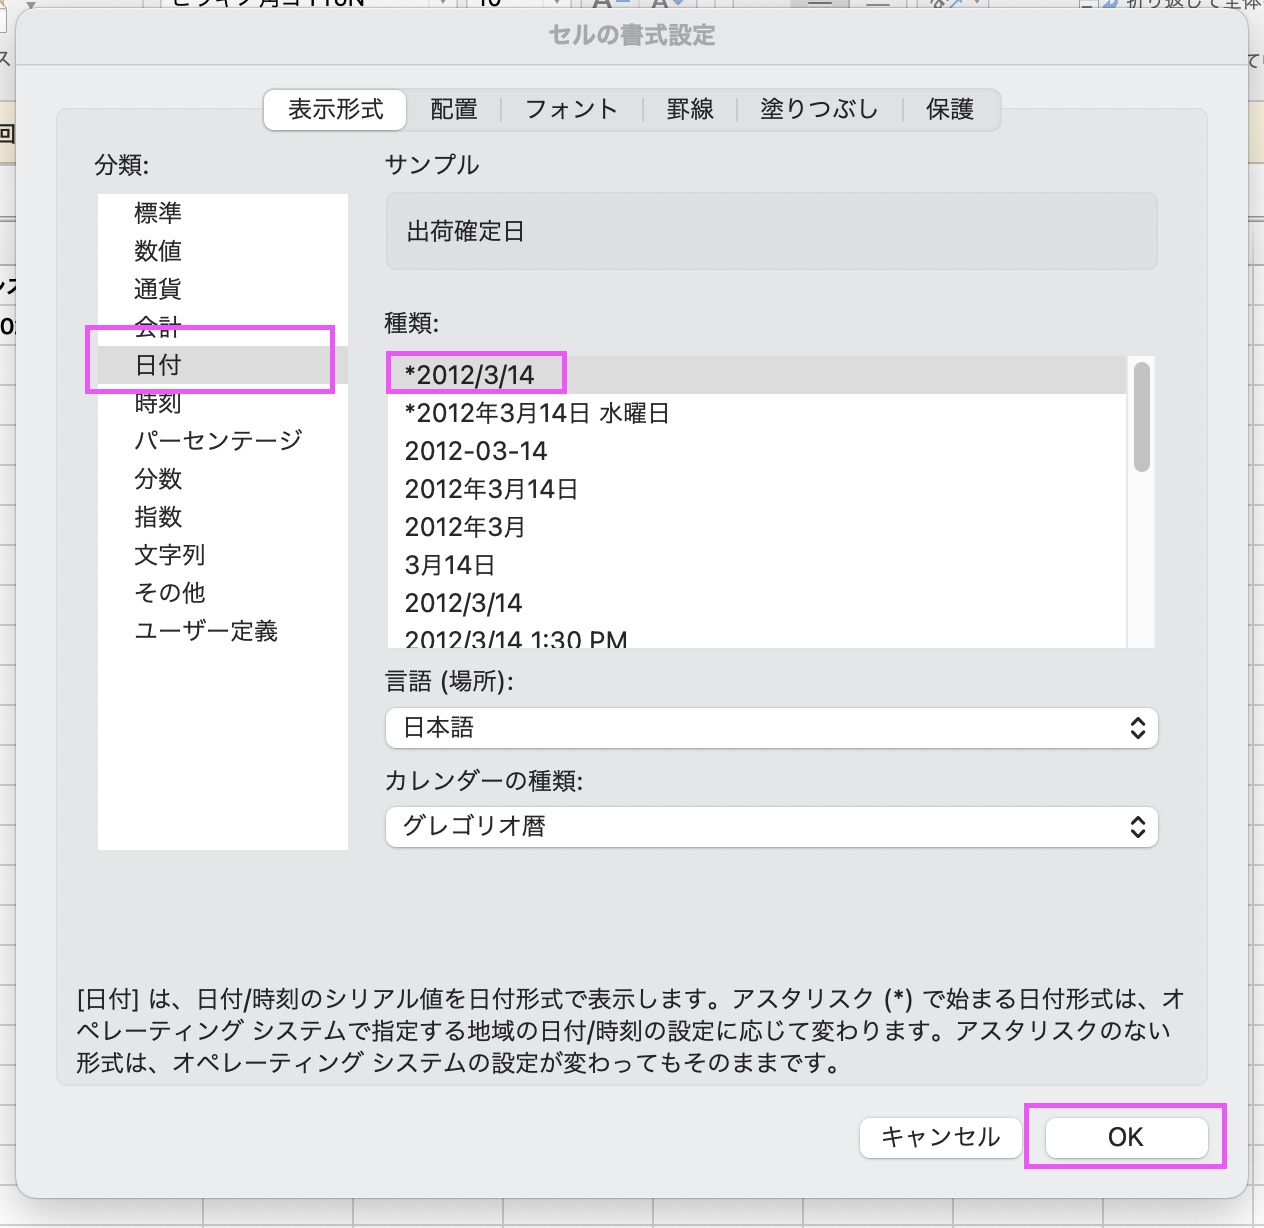1264x1228 pixels.
Task: Choose the 文字列 category
Action: click(x=170, y=555)
